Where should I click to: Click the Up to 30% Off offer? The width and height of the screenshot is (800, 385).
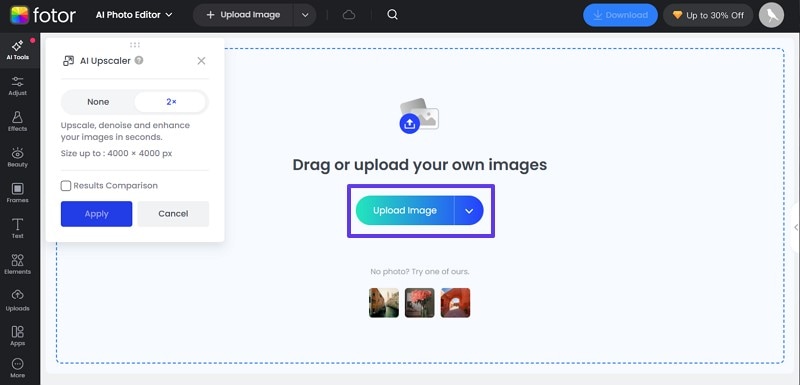[x=708, y=15]
